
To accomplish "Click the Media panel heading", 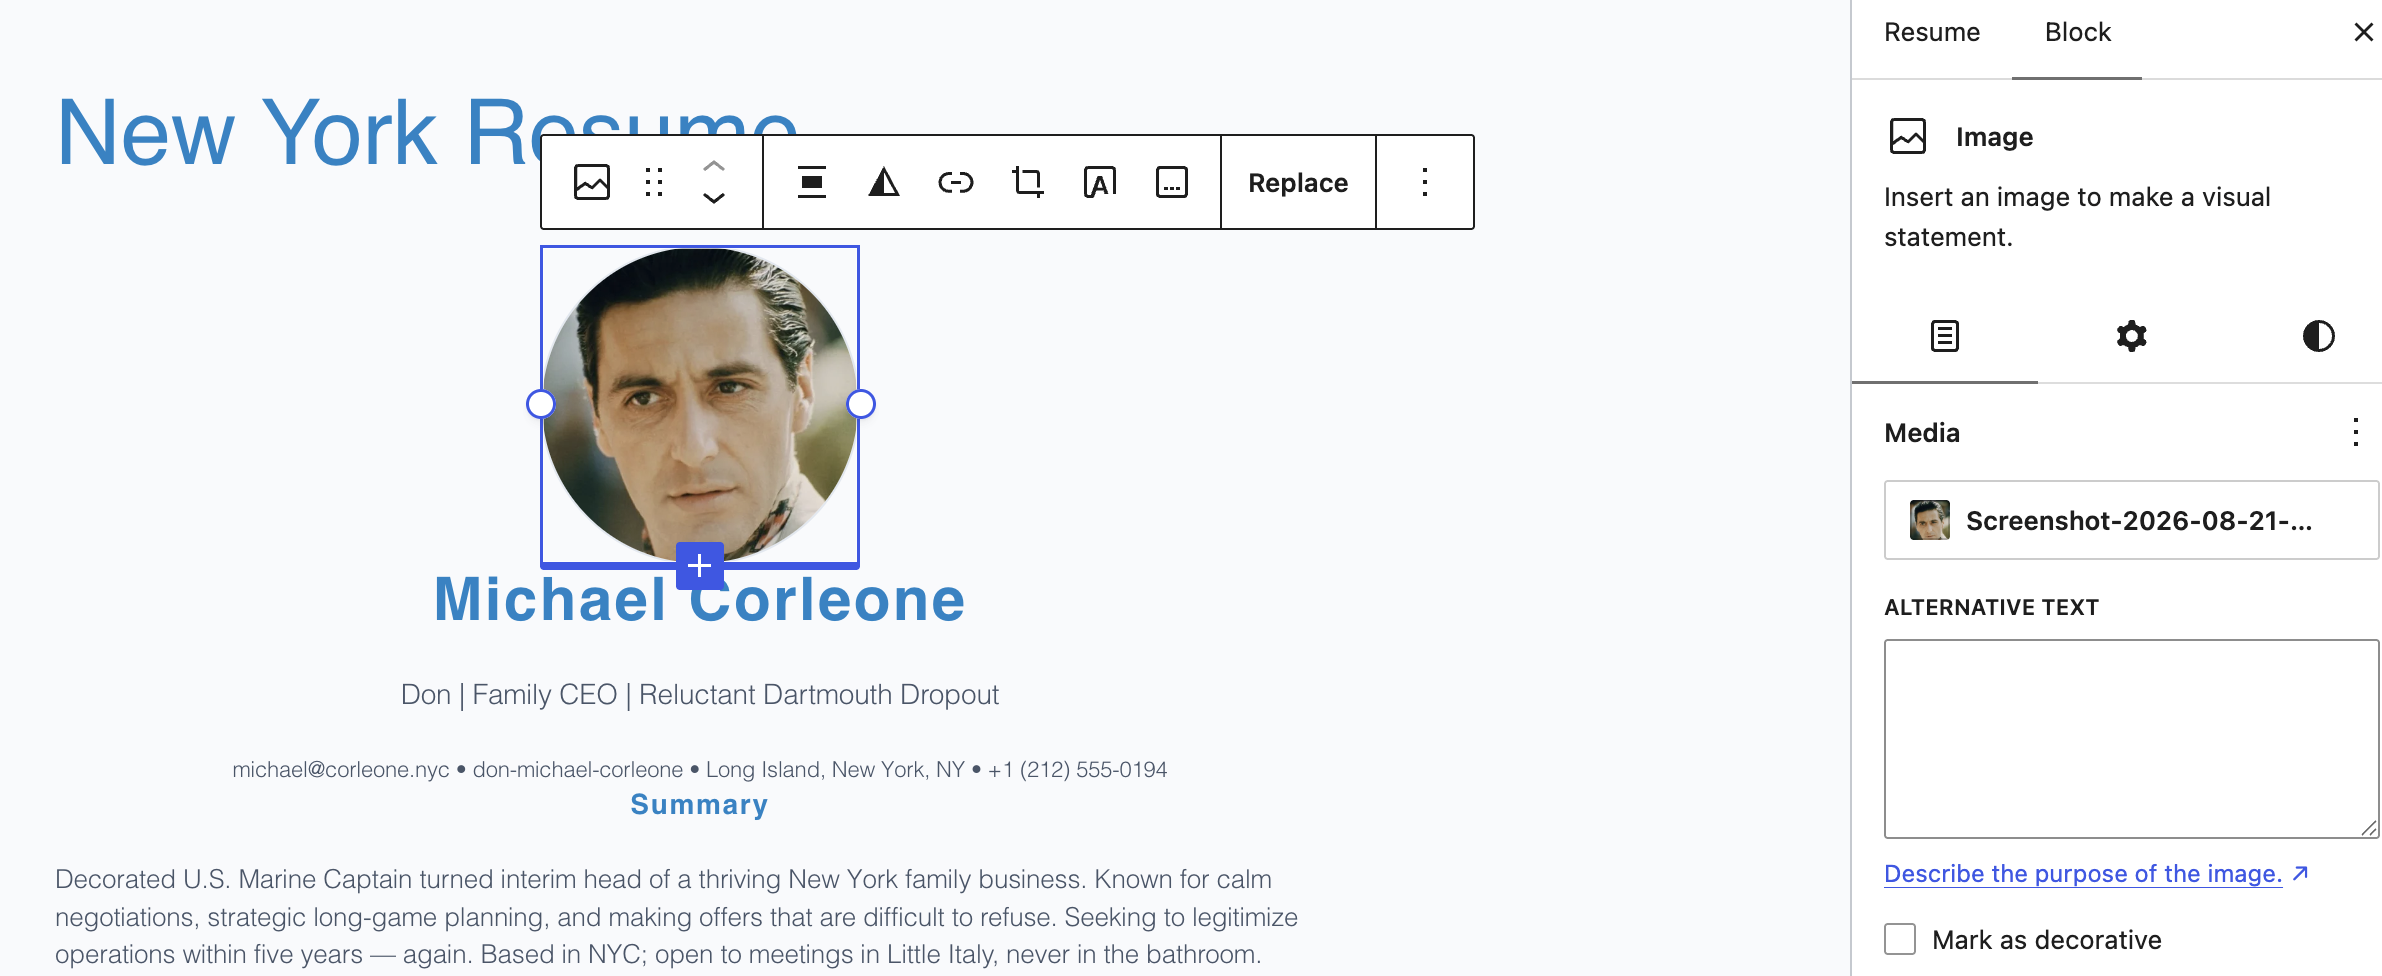I will coord(1921,432).
